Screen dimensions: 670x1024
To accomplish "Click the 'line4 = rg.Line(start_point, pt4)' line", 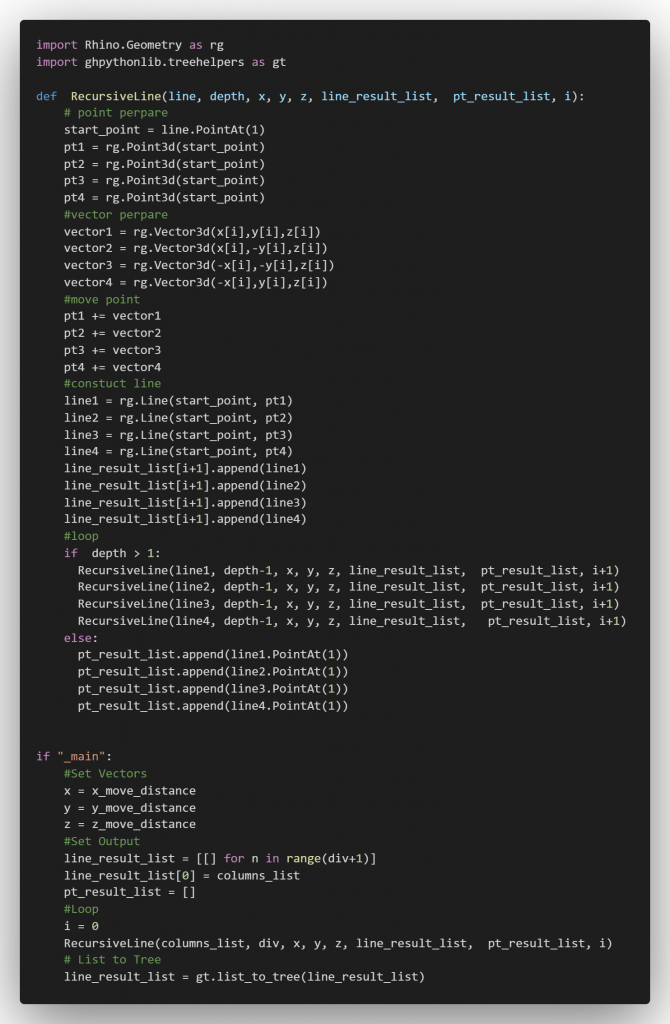I will point(178,452).
